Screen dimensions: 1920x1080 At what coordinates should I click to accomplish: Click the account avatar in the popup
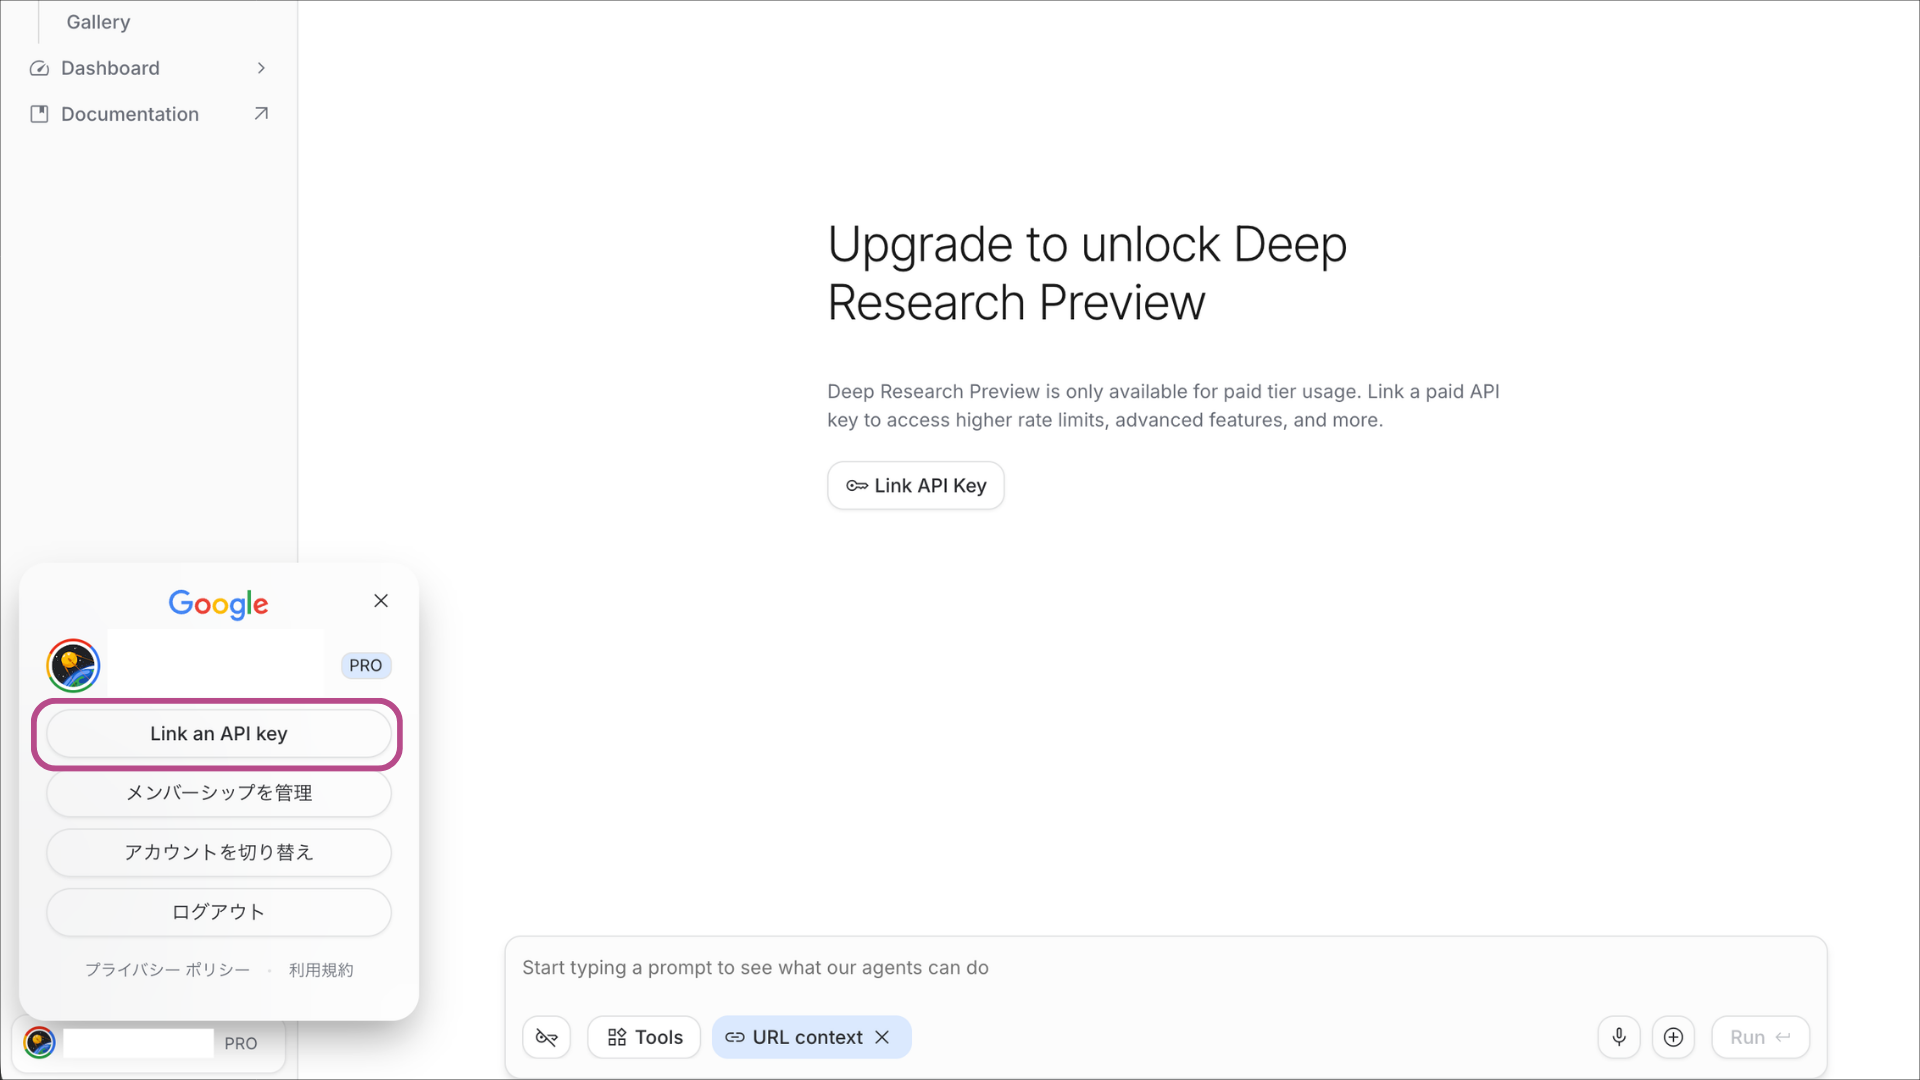[x=73, y=666]
